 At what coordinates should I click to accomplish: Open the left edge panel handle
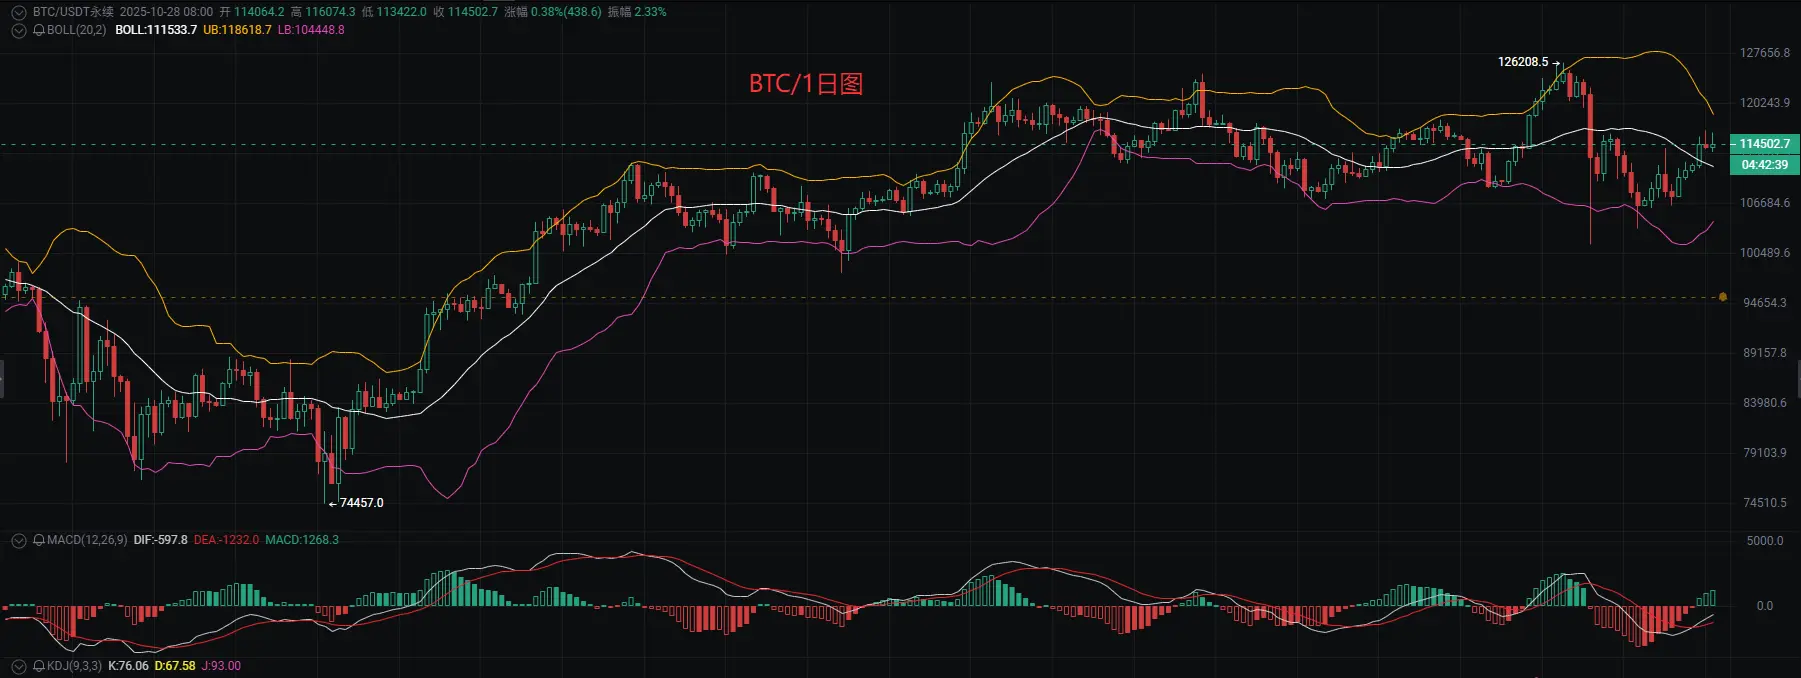(2, 380)
